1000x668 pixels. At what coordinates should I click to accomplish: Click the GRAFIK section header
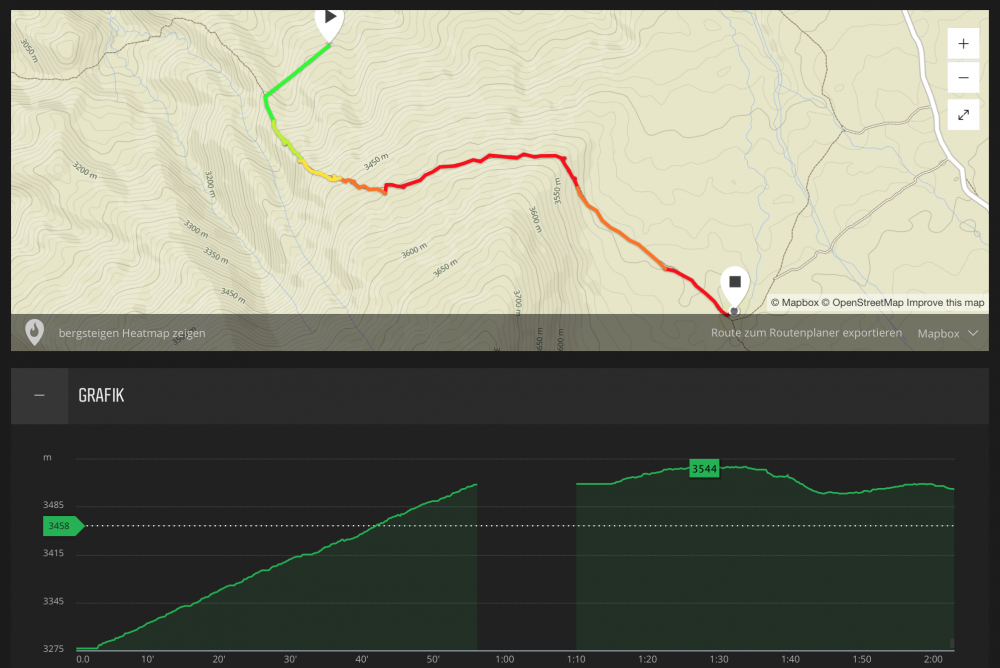(x=101, y=396)
